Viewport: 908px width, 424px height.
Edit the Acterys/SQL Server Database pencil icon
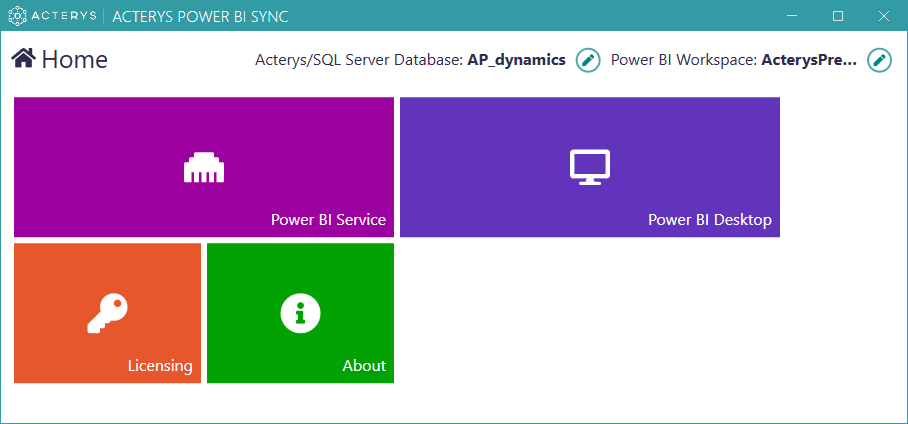[588, 60]
